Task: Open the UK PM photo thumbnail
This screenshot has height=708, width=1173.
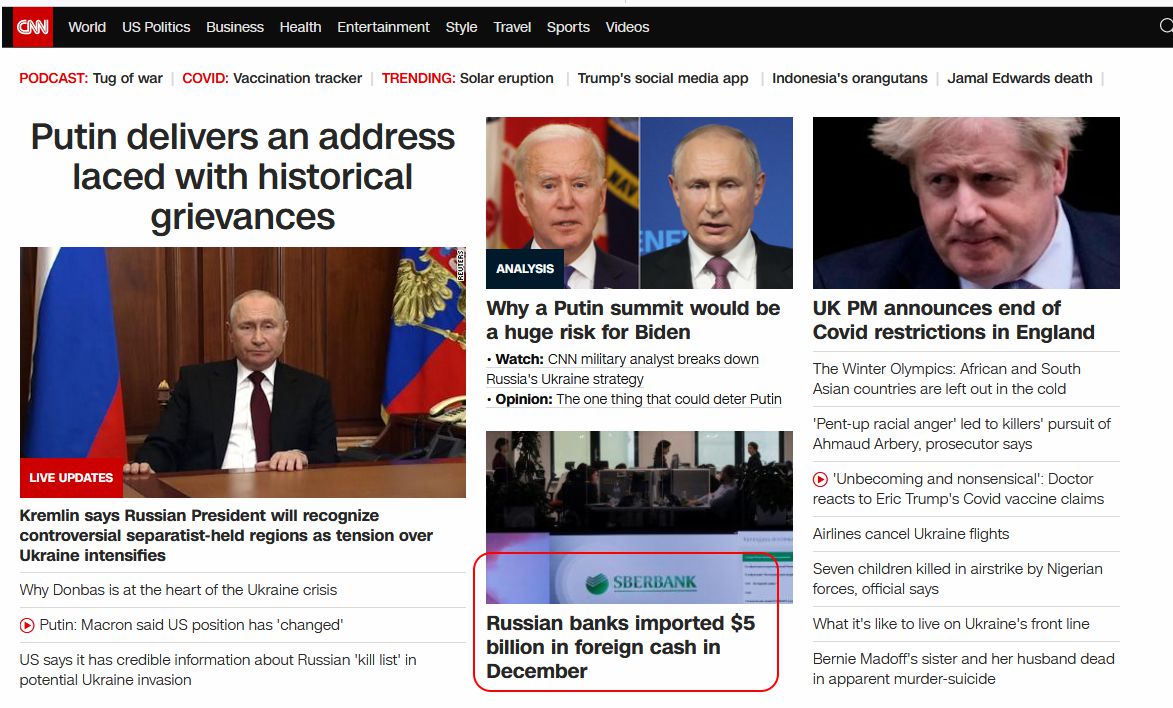Action: [966, 203]
